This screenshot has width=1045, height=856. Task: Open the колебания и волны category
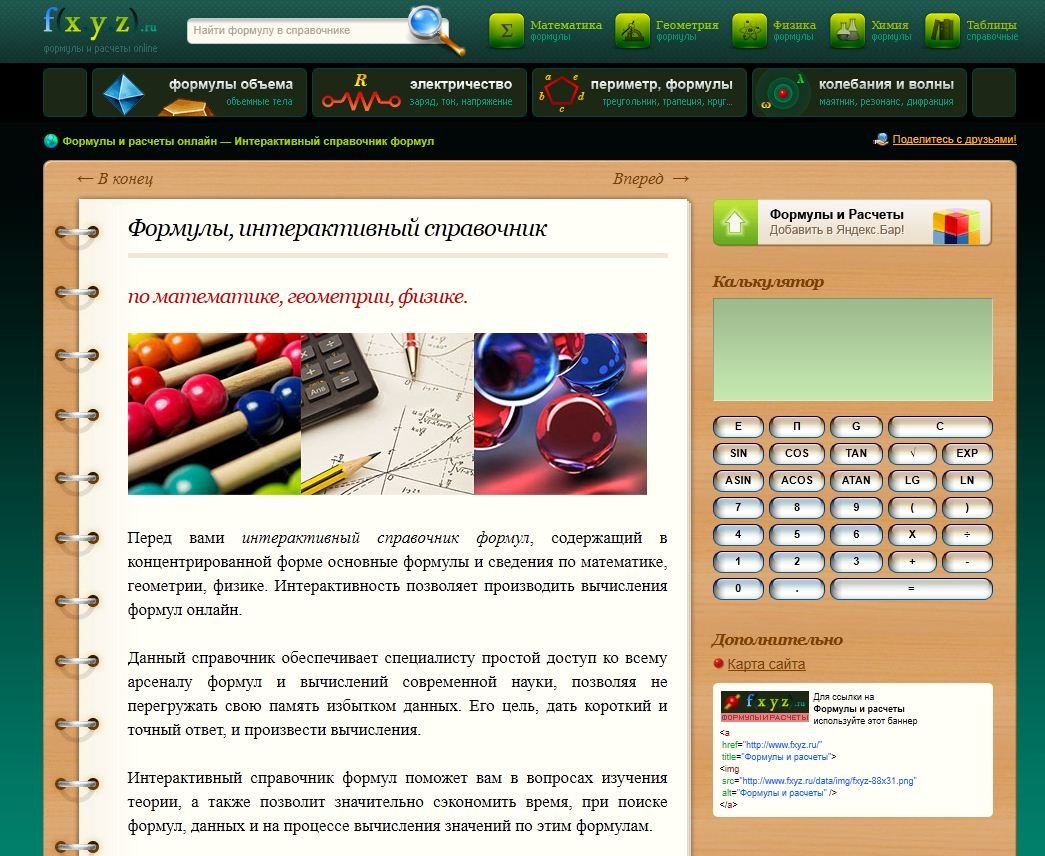tap(859, 92)
